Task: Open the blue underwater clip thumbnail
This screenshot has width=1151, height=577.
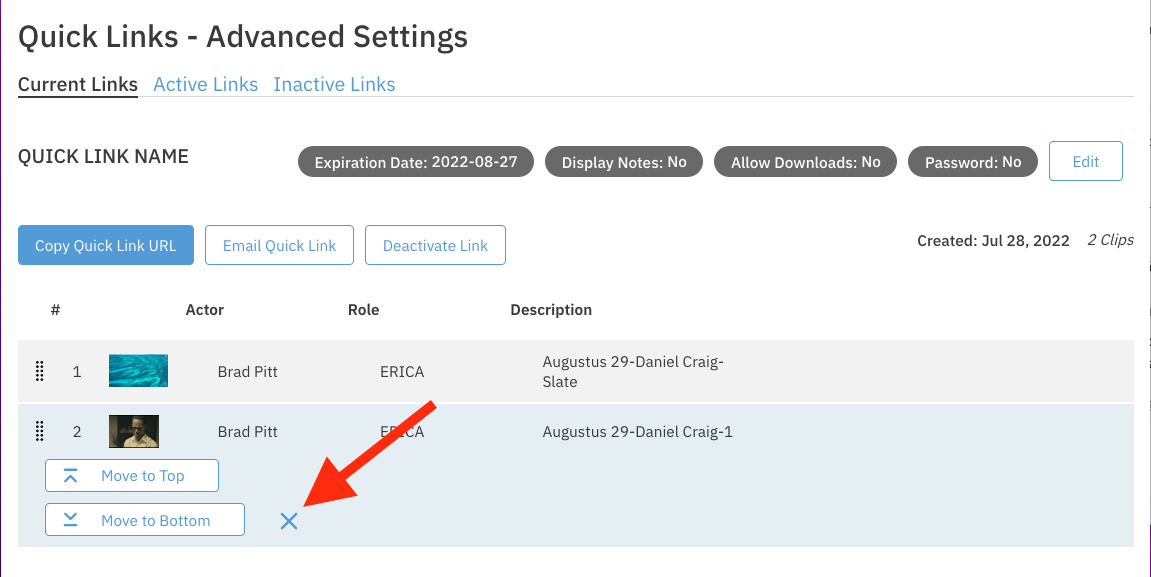Action: tap(138, 371)
